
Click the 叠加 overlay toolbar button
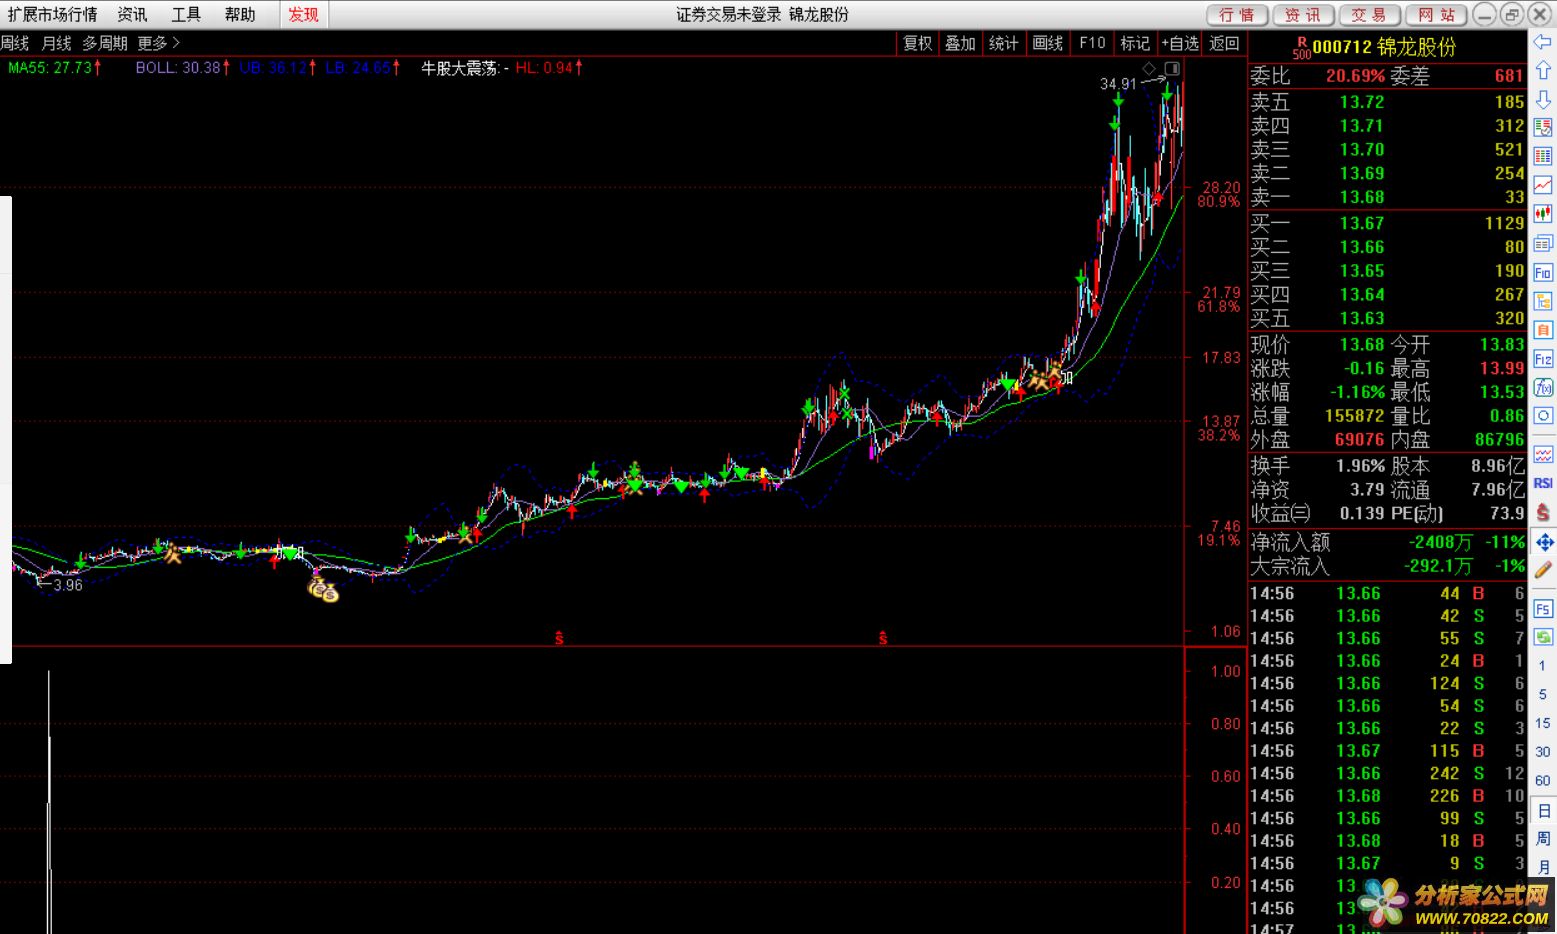[x=960, y=43]
